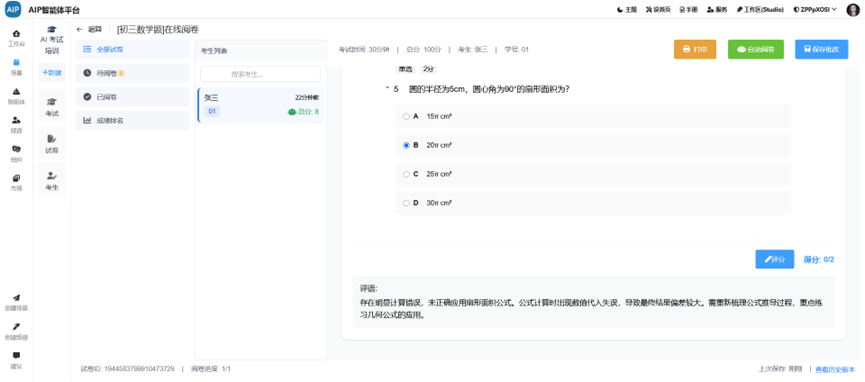Open the 服务 services menu
The image size is (865, 382).
coord(717,9)
